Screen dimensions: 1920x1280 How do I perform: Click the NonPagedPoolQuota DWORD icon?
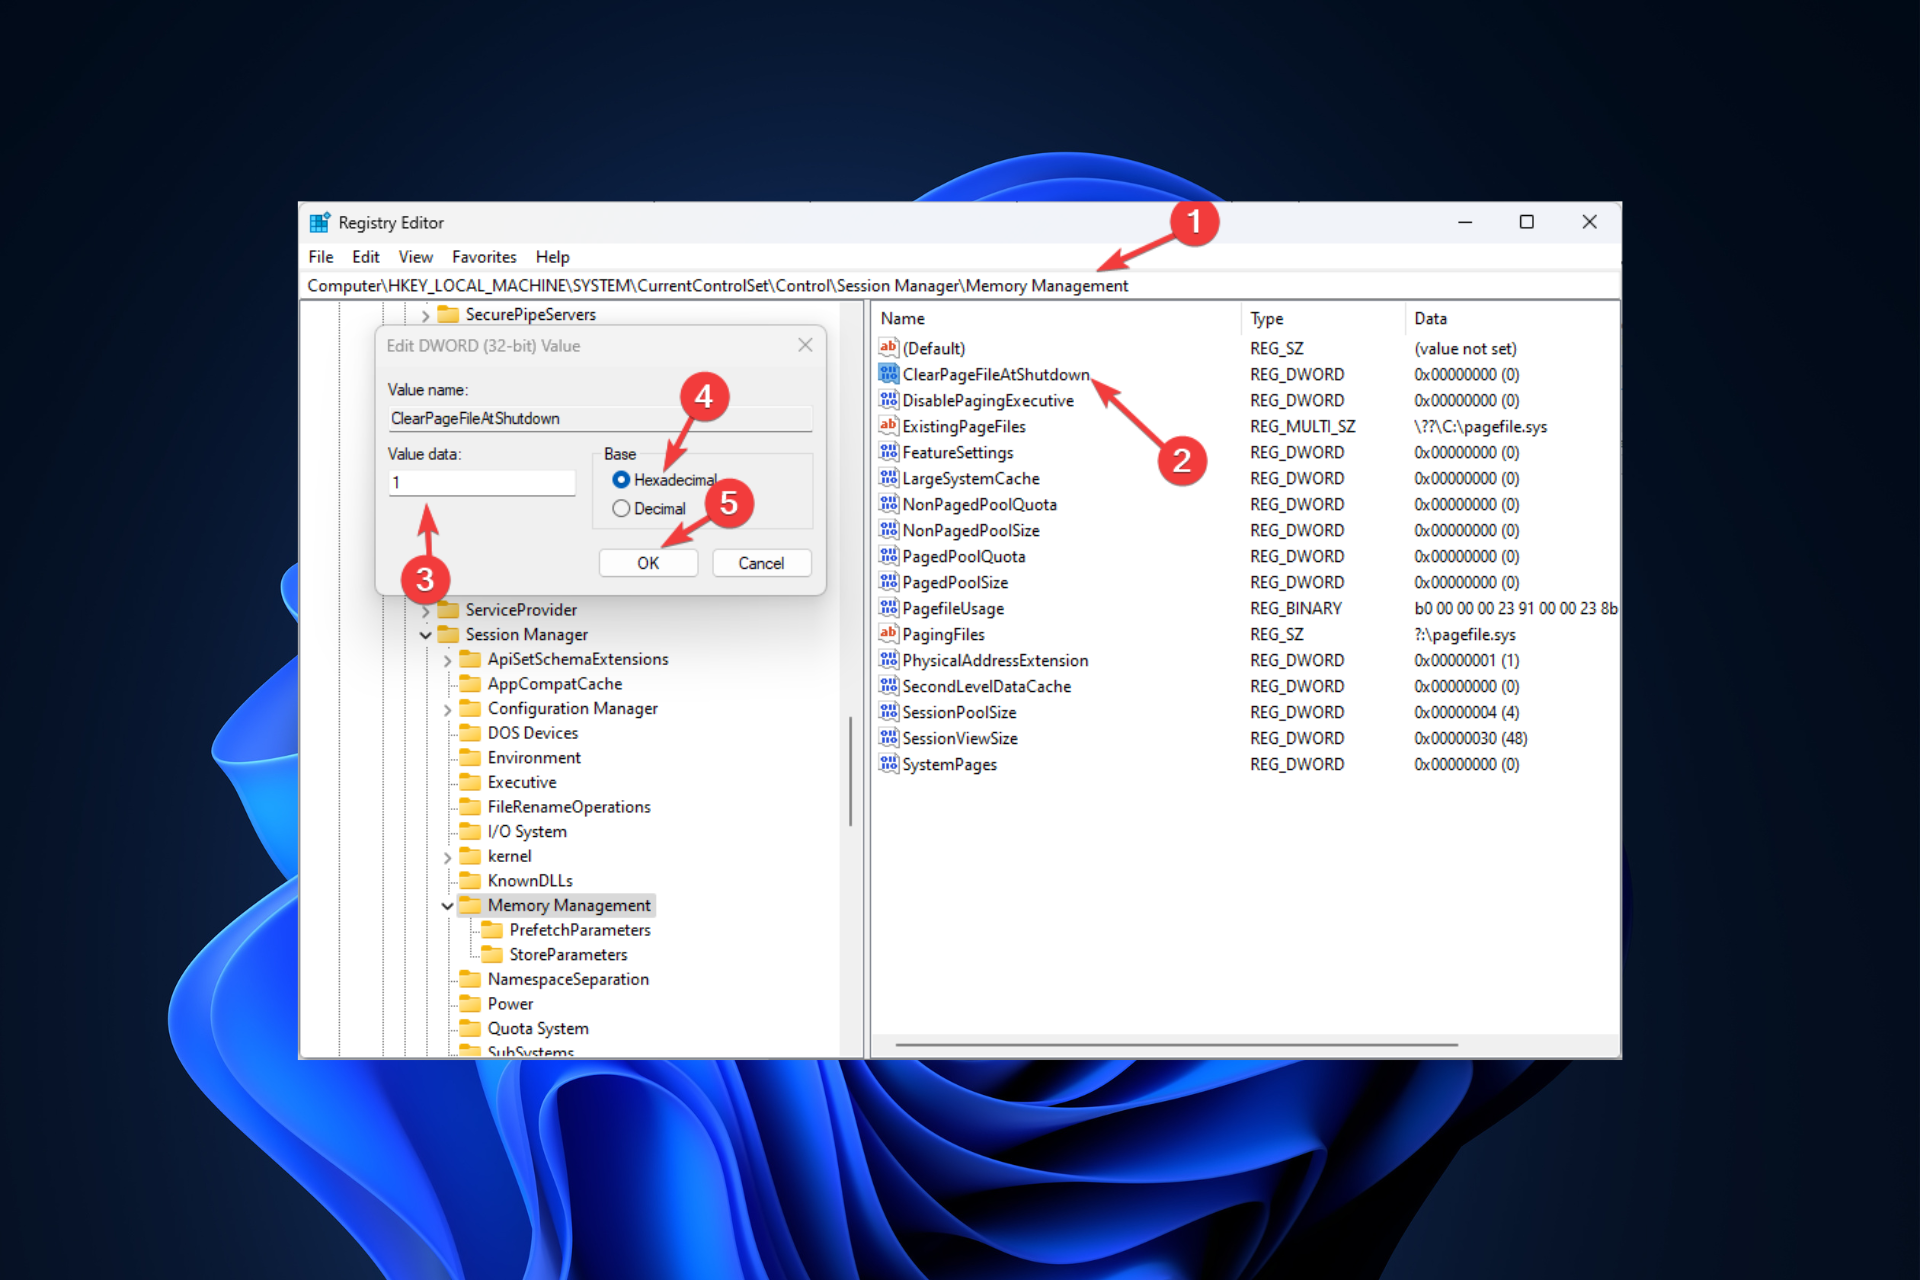888,503
